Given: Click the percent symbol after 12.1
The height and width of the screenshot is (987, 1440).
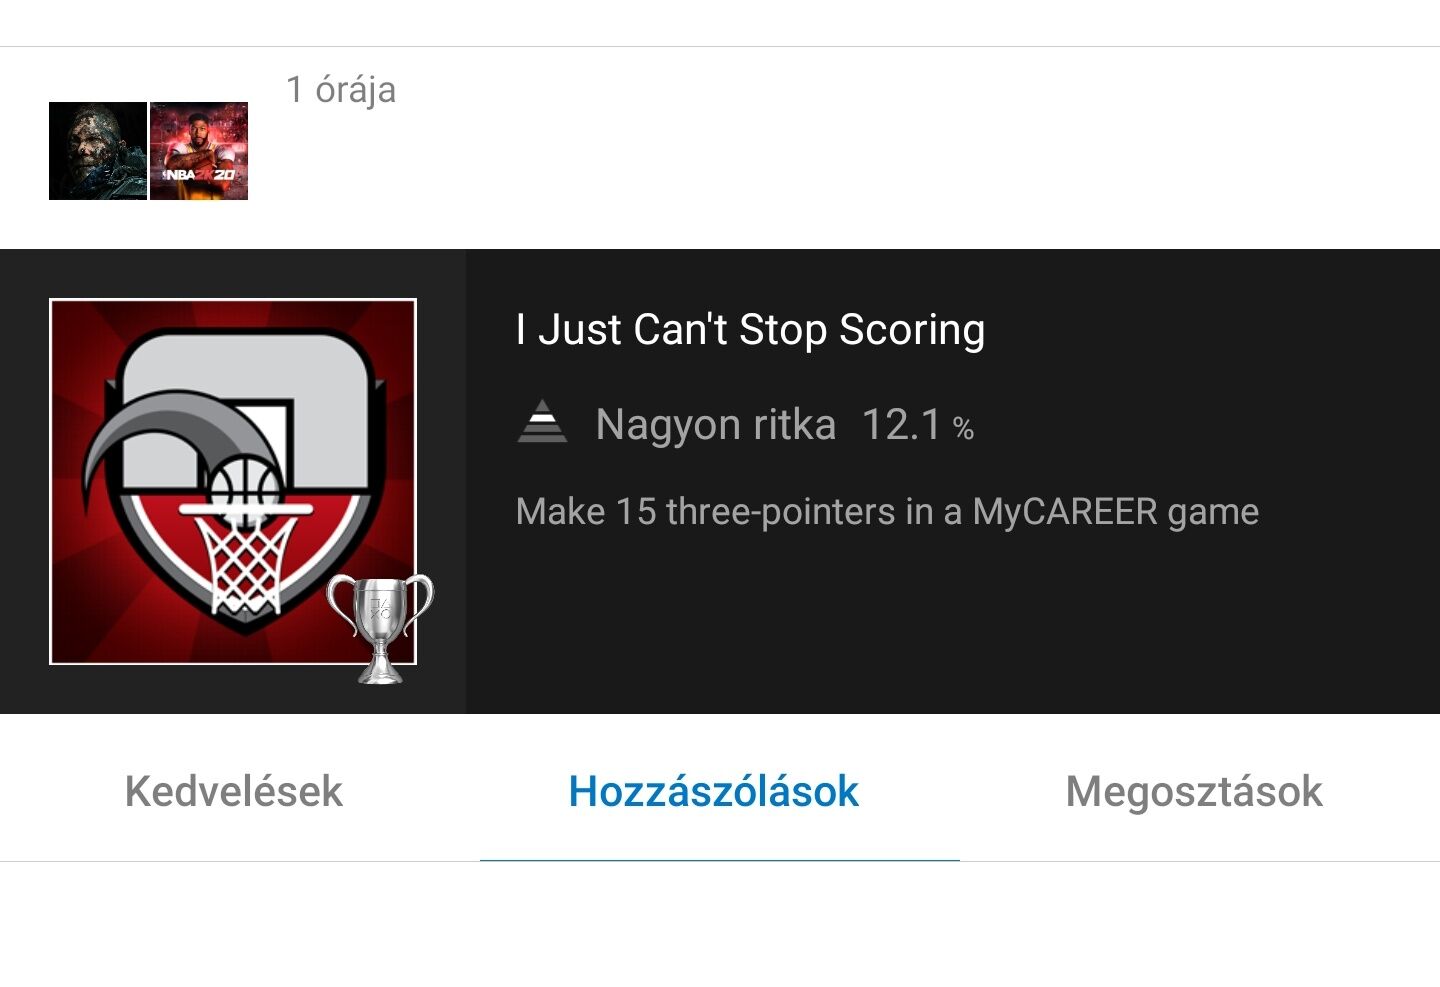Looking at the screenshot, I should (x=963, y=429).
